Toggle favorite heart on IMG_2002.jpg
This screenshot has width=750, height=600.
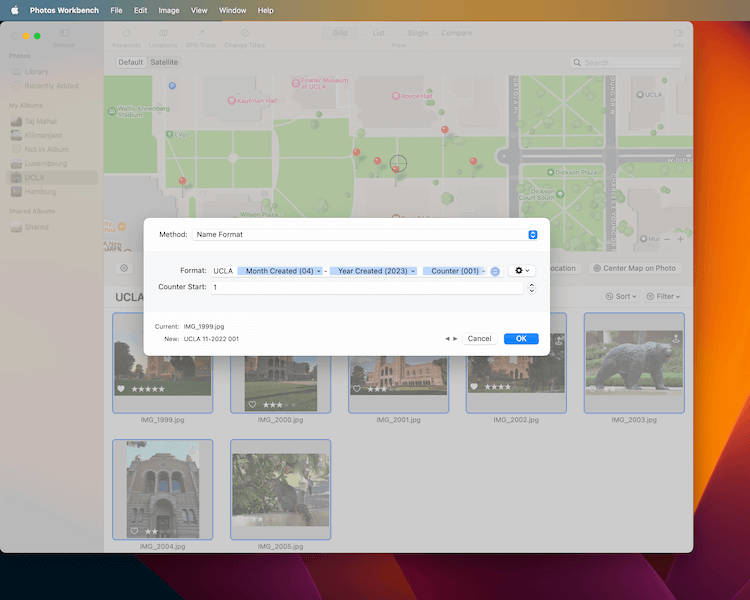click(x=474, y=386)
